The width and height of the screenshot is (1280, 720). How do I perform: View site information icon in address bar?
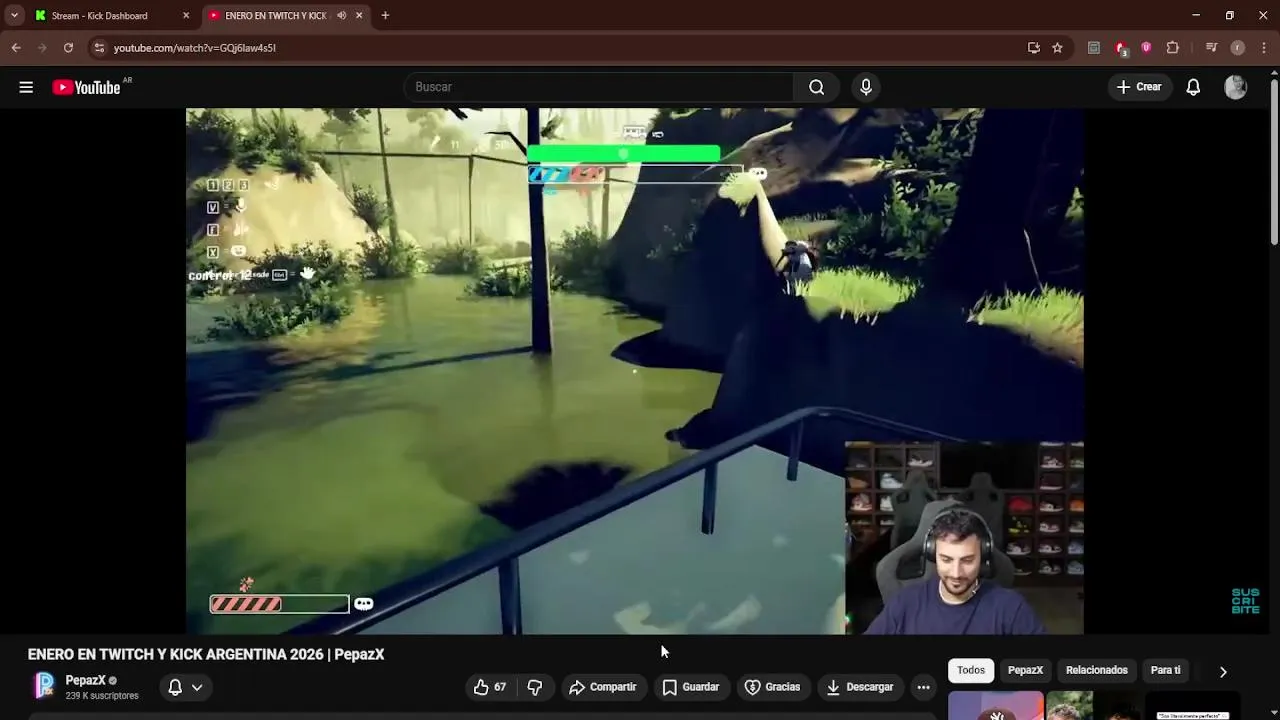coord(98,47)
